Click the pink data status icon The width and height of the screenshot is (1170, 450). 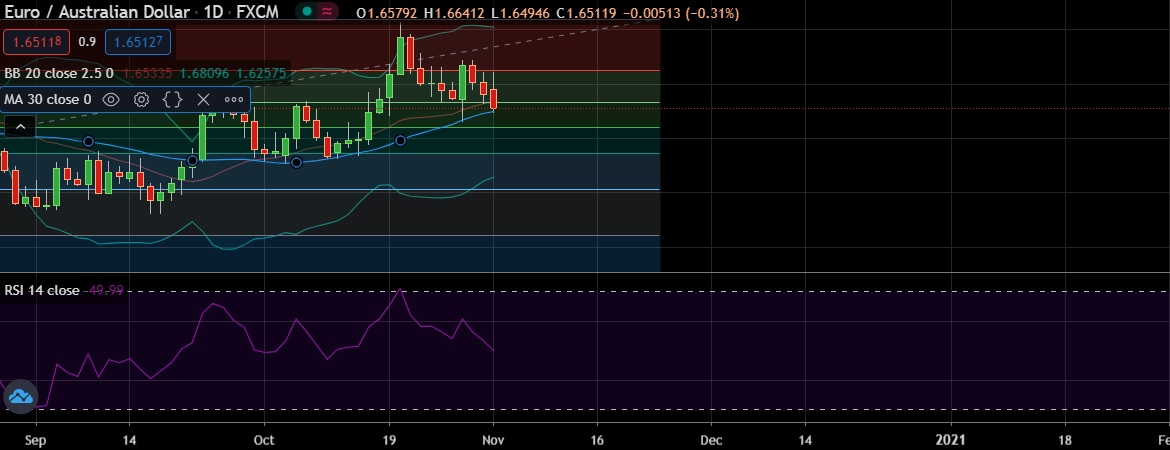pos(327,13)
